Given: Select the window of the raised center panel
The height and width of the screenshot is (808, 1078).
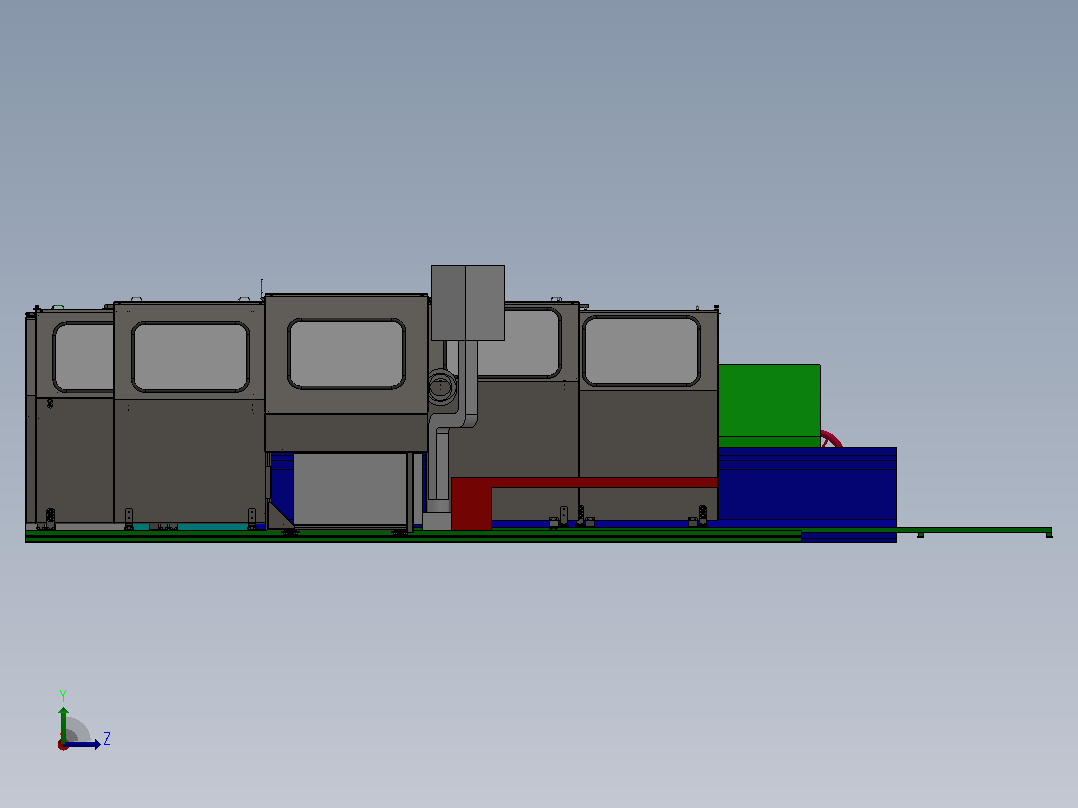Looking at the screenshot, I should (x=346, y=353).
